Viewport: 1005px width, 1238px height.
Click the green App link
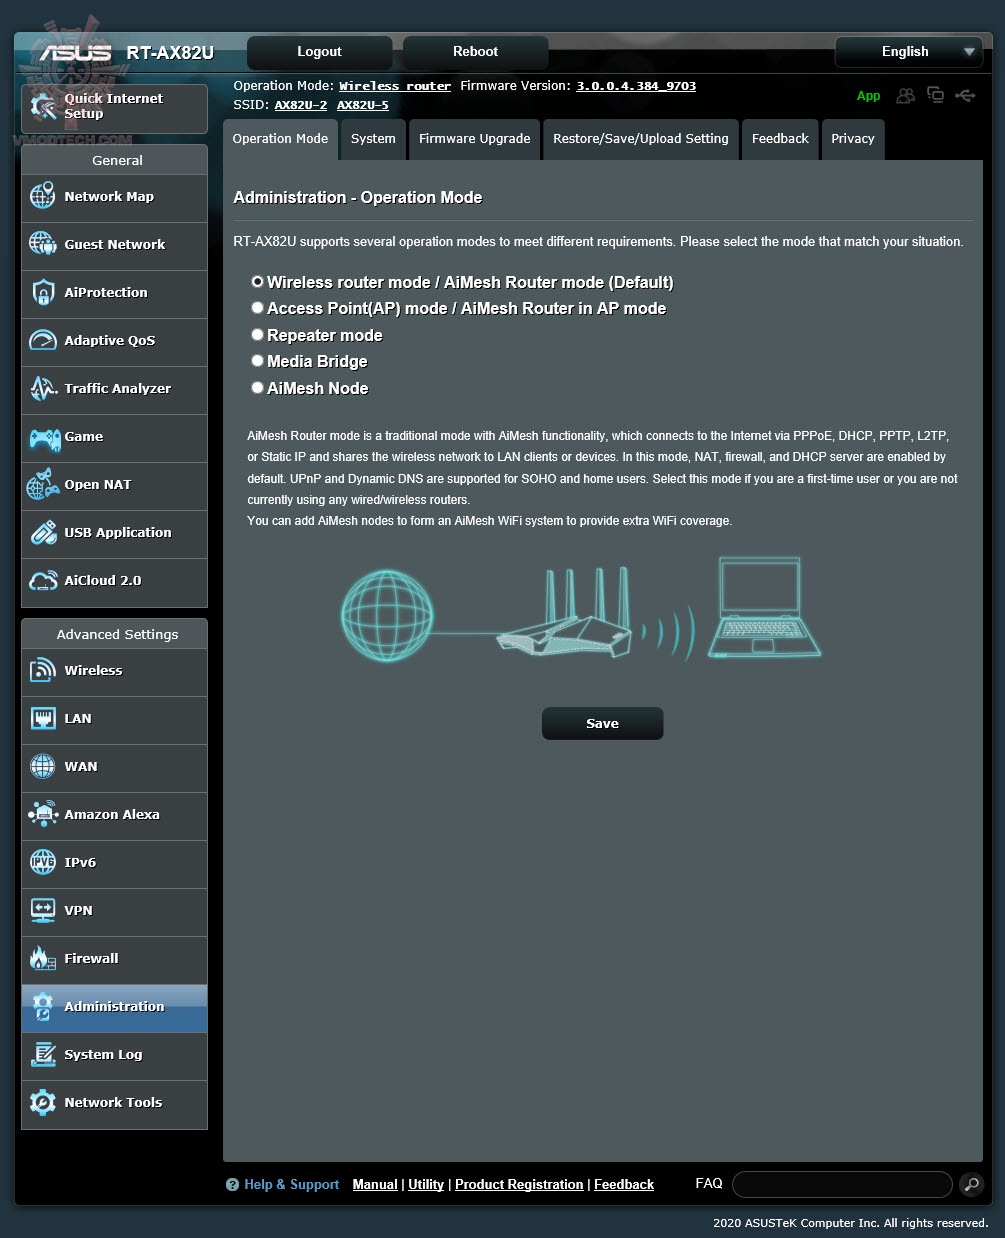tap(868, 96)
